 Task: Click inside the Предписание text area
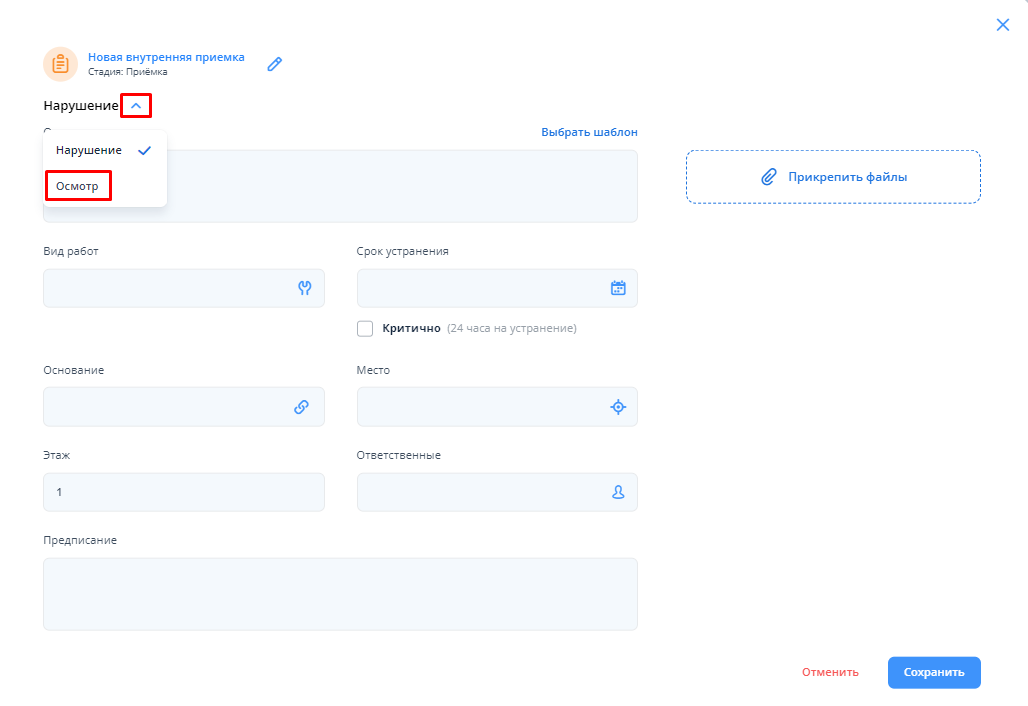[x=340, y=594]
